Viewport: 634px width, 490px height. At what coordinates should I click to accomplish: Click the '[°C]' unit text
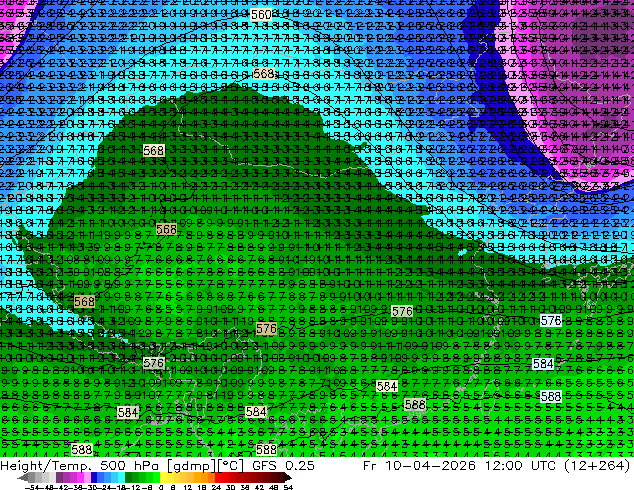click(231, 466)
